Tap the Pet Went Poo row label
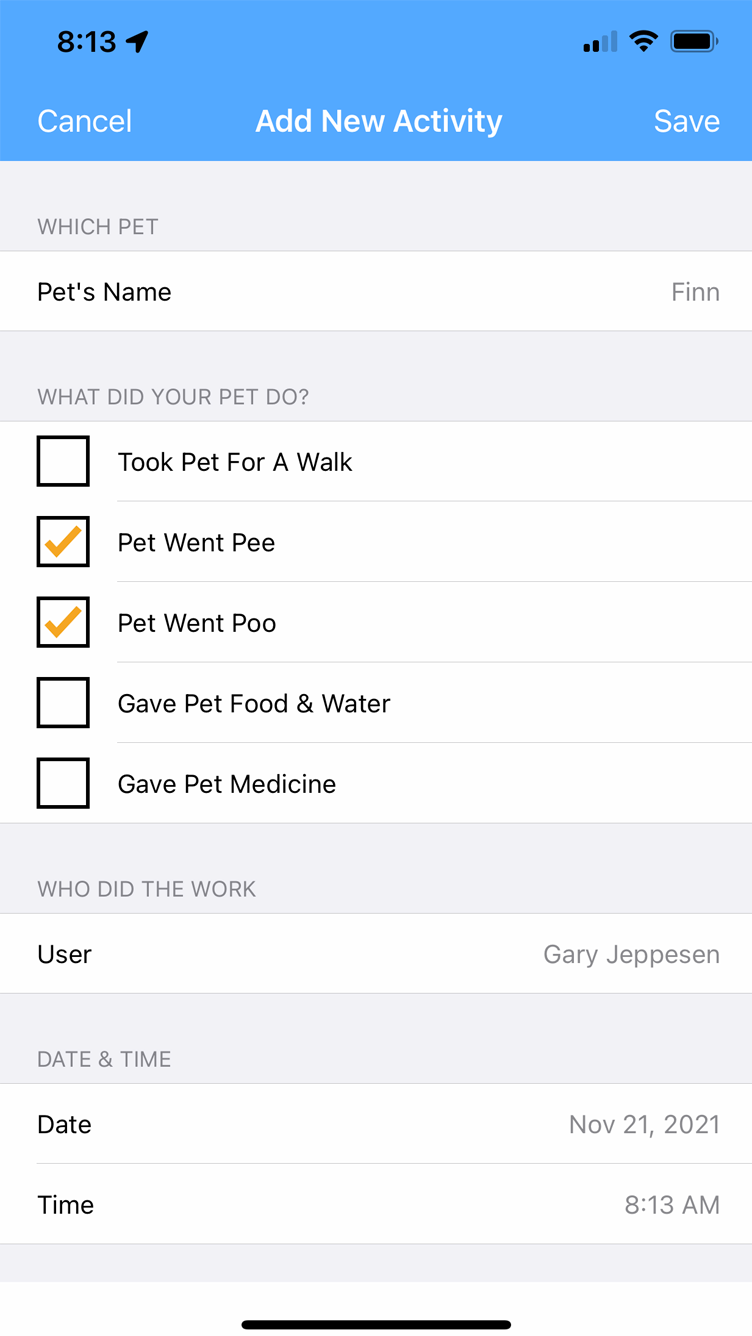 click(x=197, y=623)
